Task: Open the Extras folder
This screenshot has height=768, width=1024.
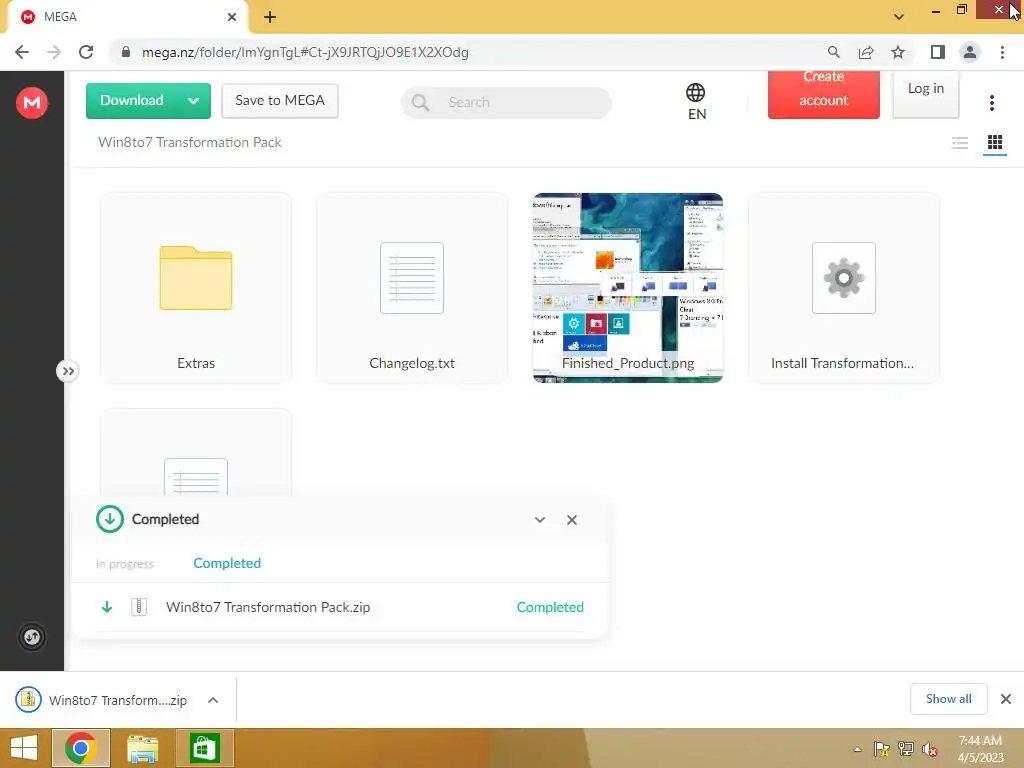Action: (x=196, y=287)
